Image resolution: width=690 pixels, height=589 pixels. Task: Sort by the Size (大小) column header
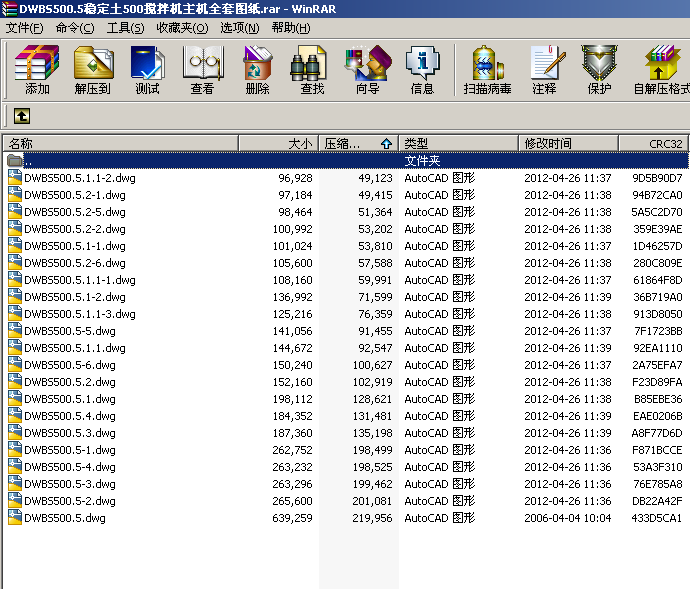coord(278,144)
